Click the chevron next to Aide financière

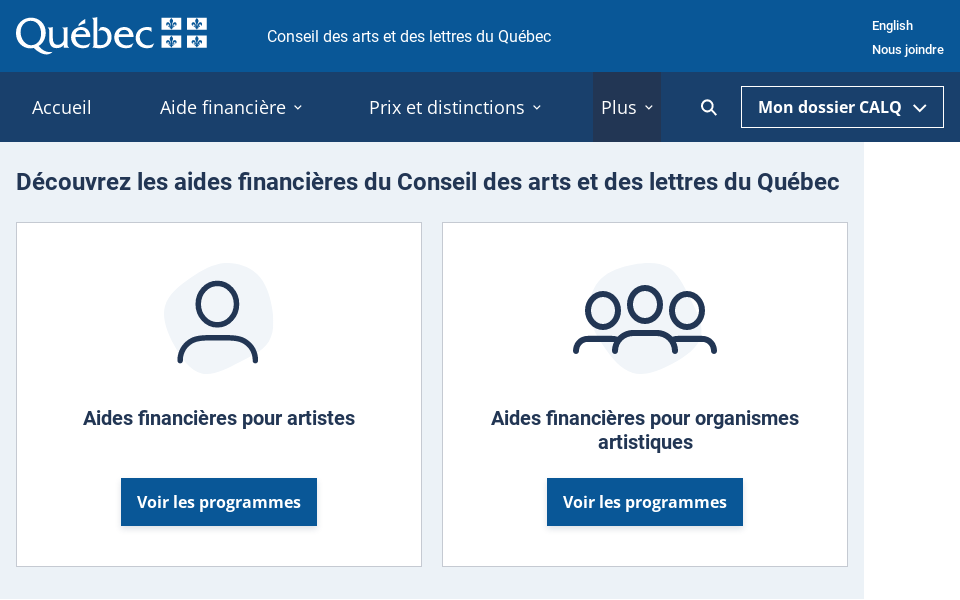click(298, 107)
